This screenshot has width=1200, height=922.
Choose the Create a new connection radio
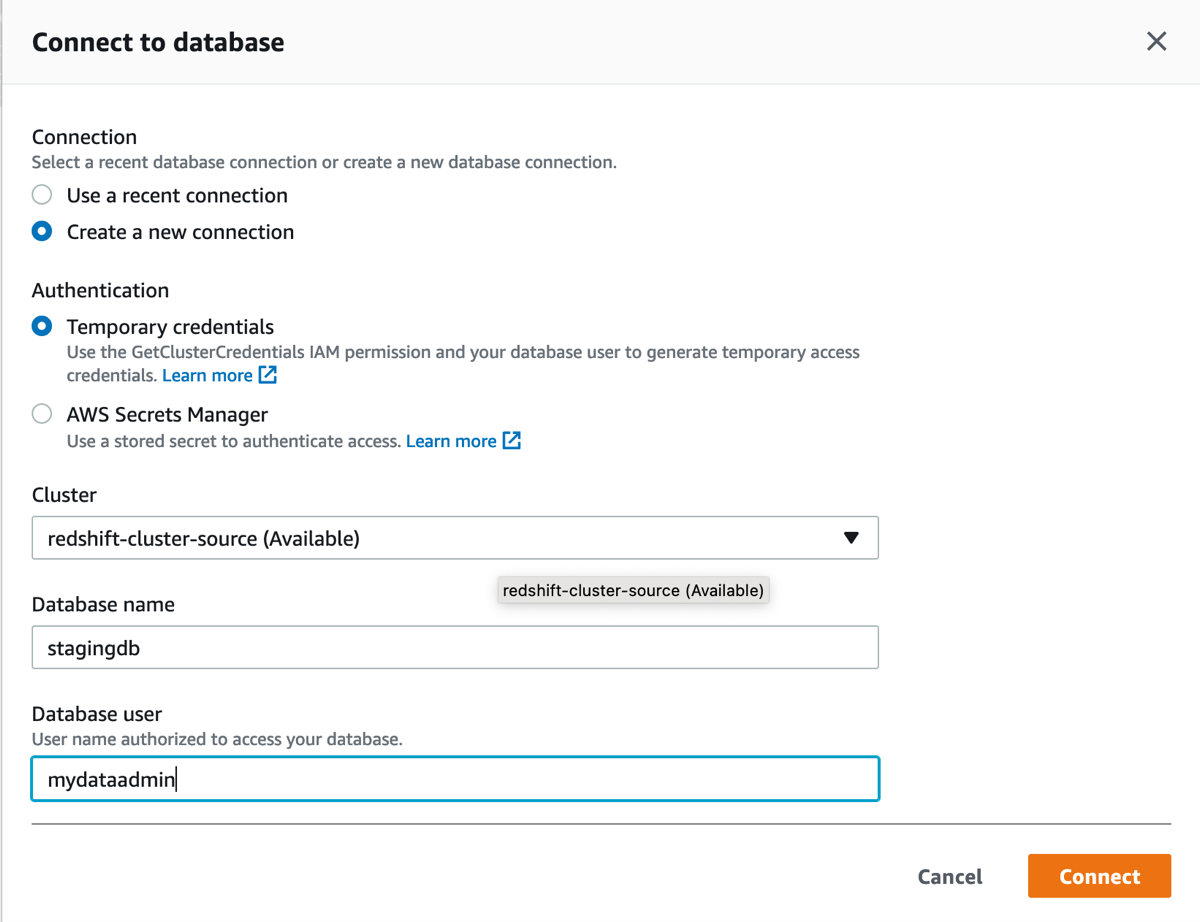coord(42,232)
